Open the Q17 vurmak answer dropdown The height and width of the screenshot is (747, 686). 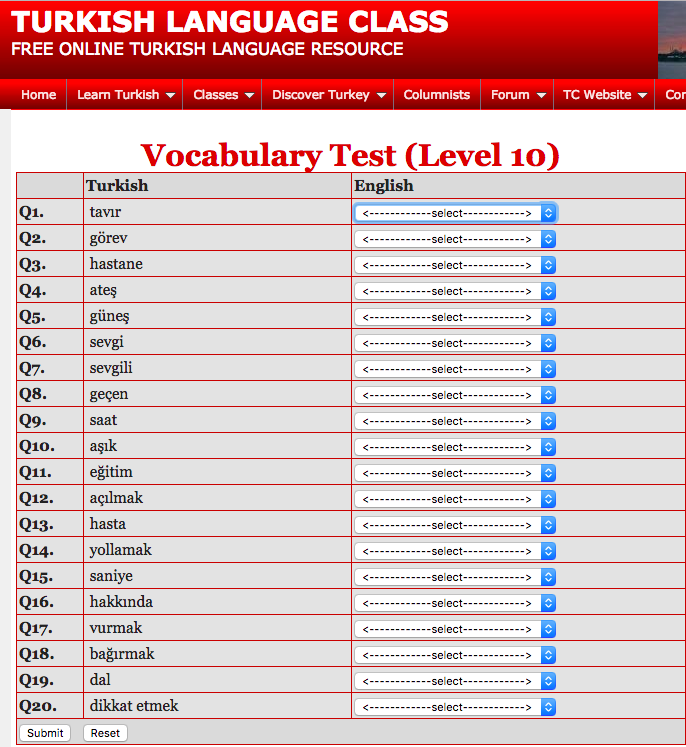tap(455, 629)
